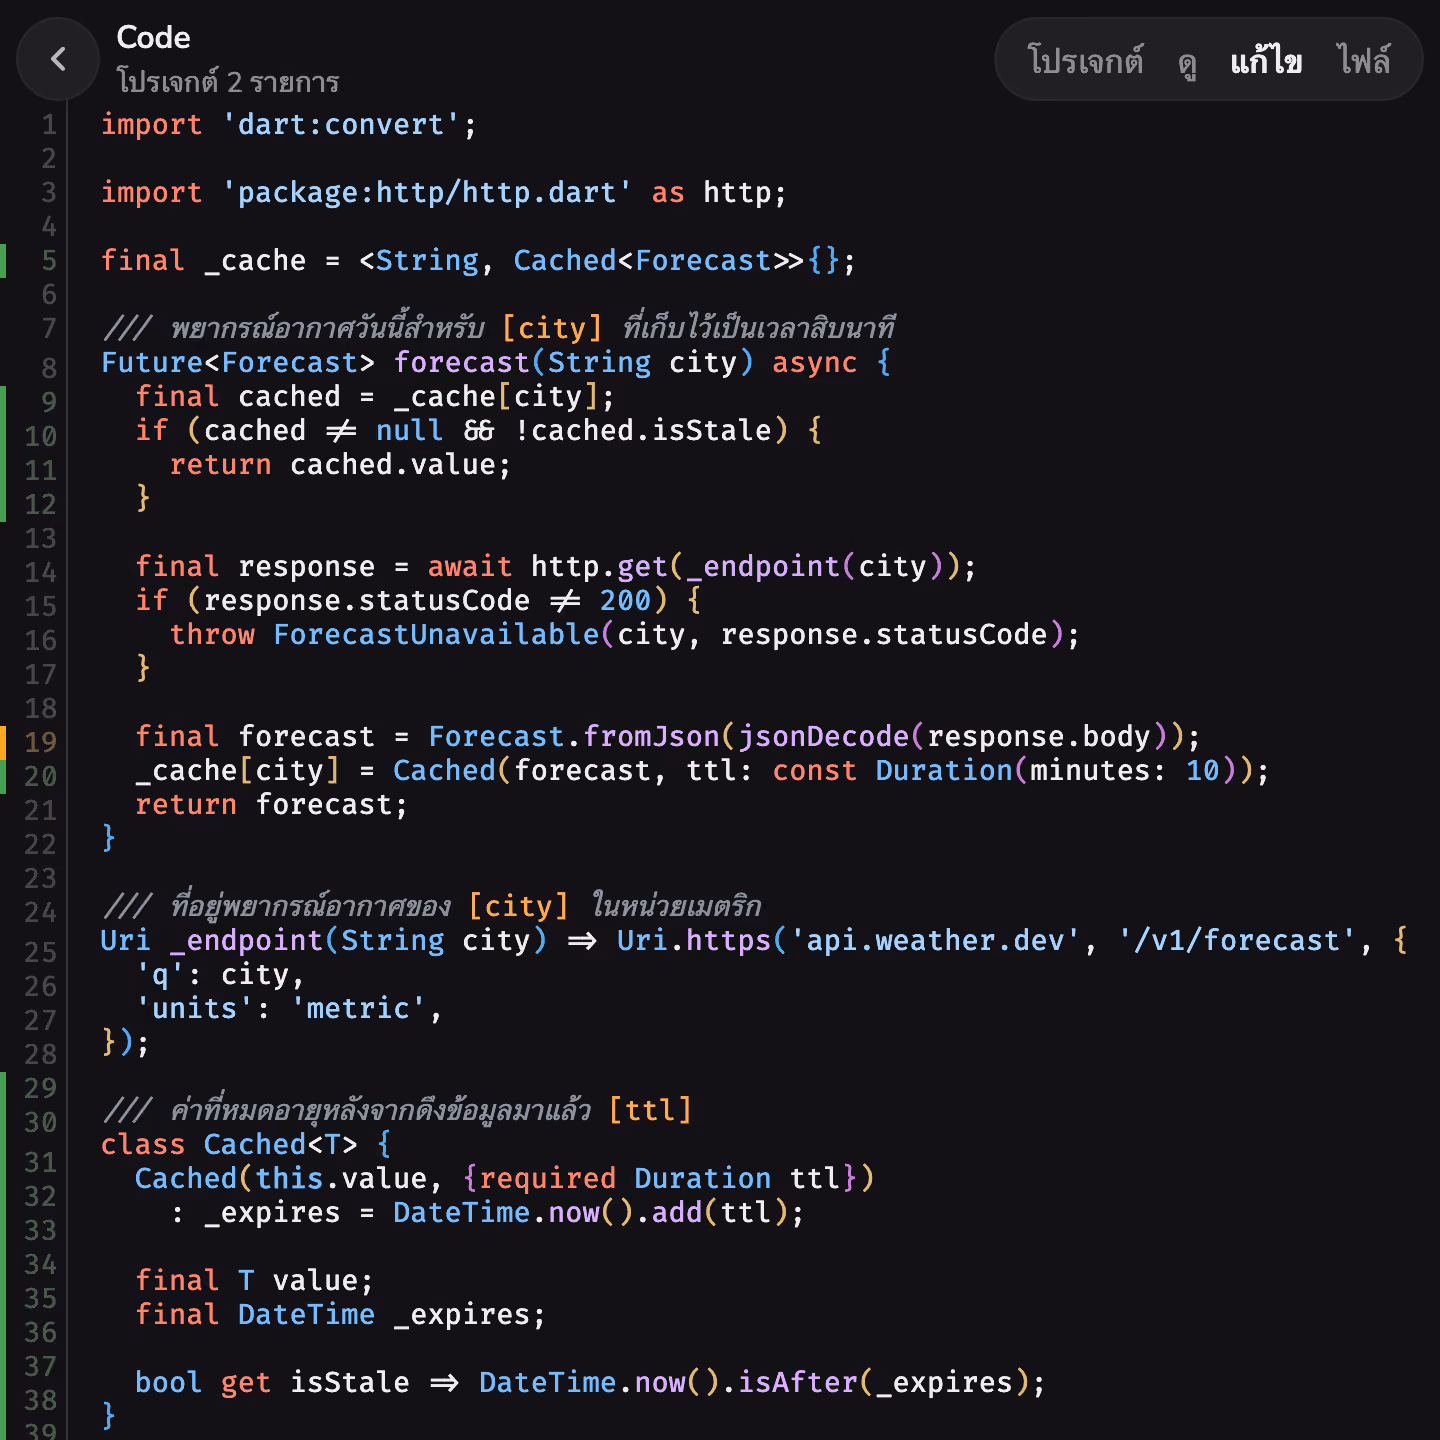Click line number 19 in the gutter

40,742
